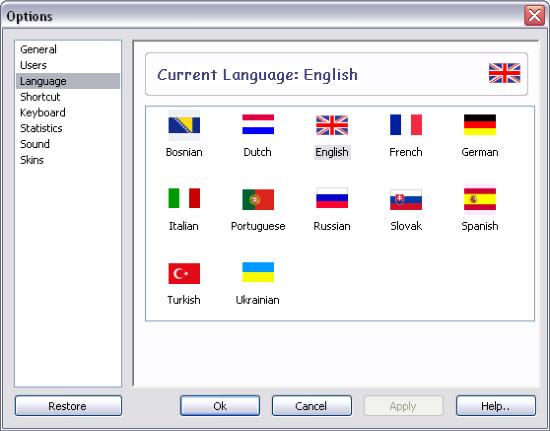Viewport: 550px width, 431px height.
Task: Choose the Dutch flag icon
Action: click(258, 124)
